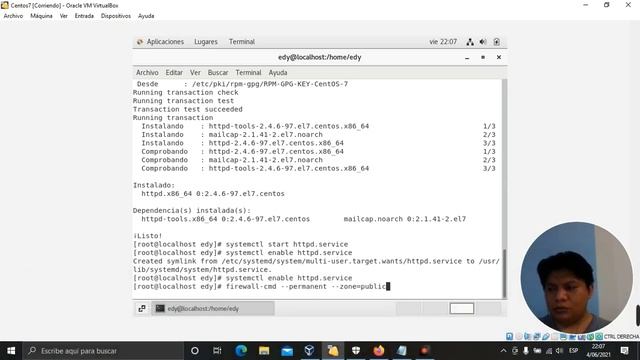
Task: Click the Windows tray volume icon
Action: [560, 351]
